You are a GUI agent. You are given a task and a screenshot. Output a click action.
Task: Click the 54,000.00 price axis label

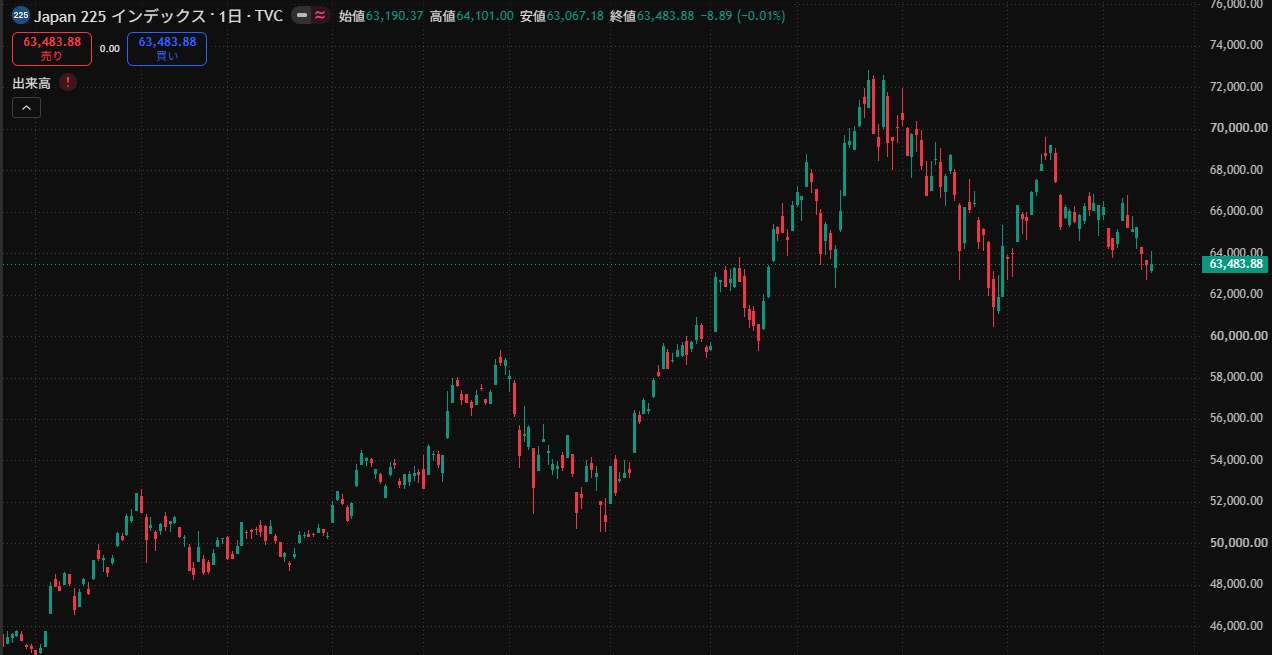point(1238,460)
